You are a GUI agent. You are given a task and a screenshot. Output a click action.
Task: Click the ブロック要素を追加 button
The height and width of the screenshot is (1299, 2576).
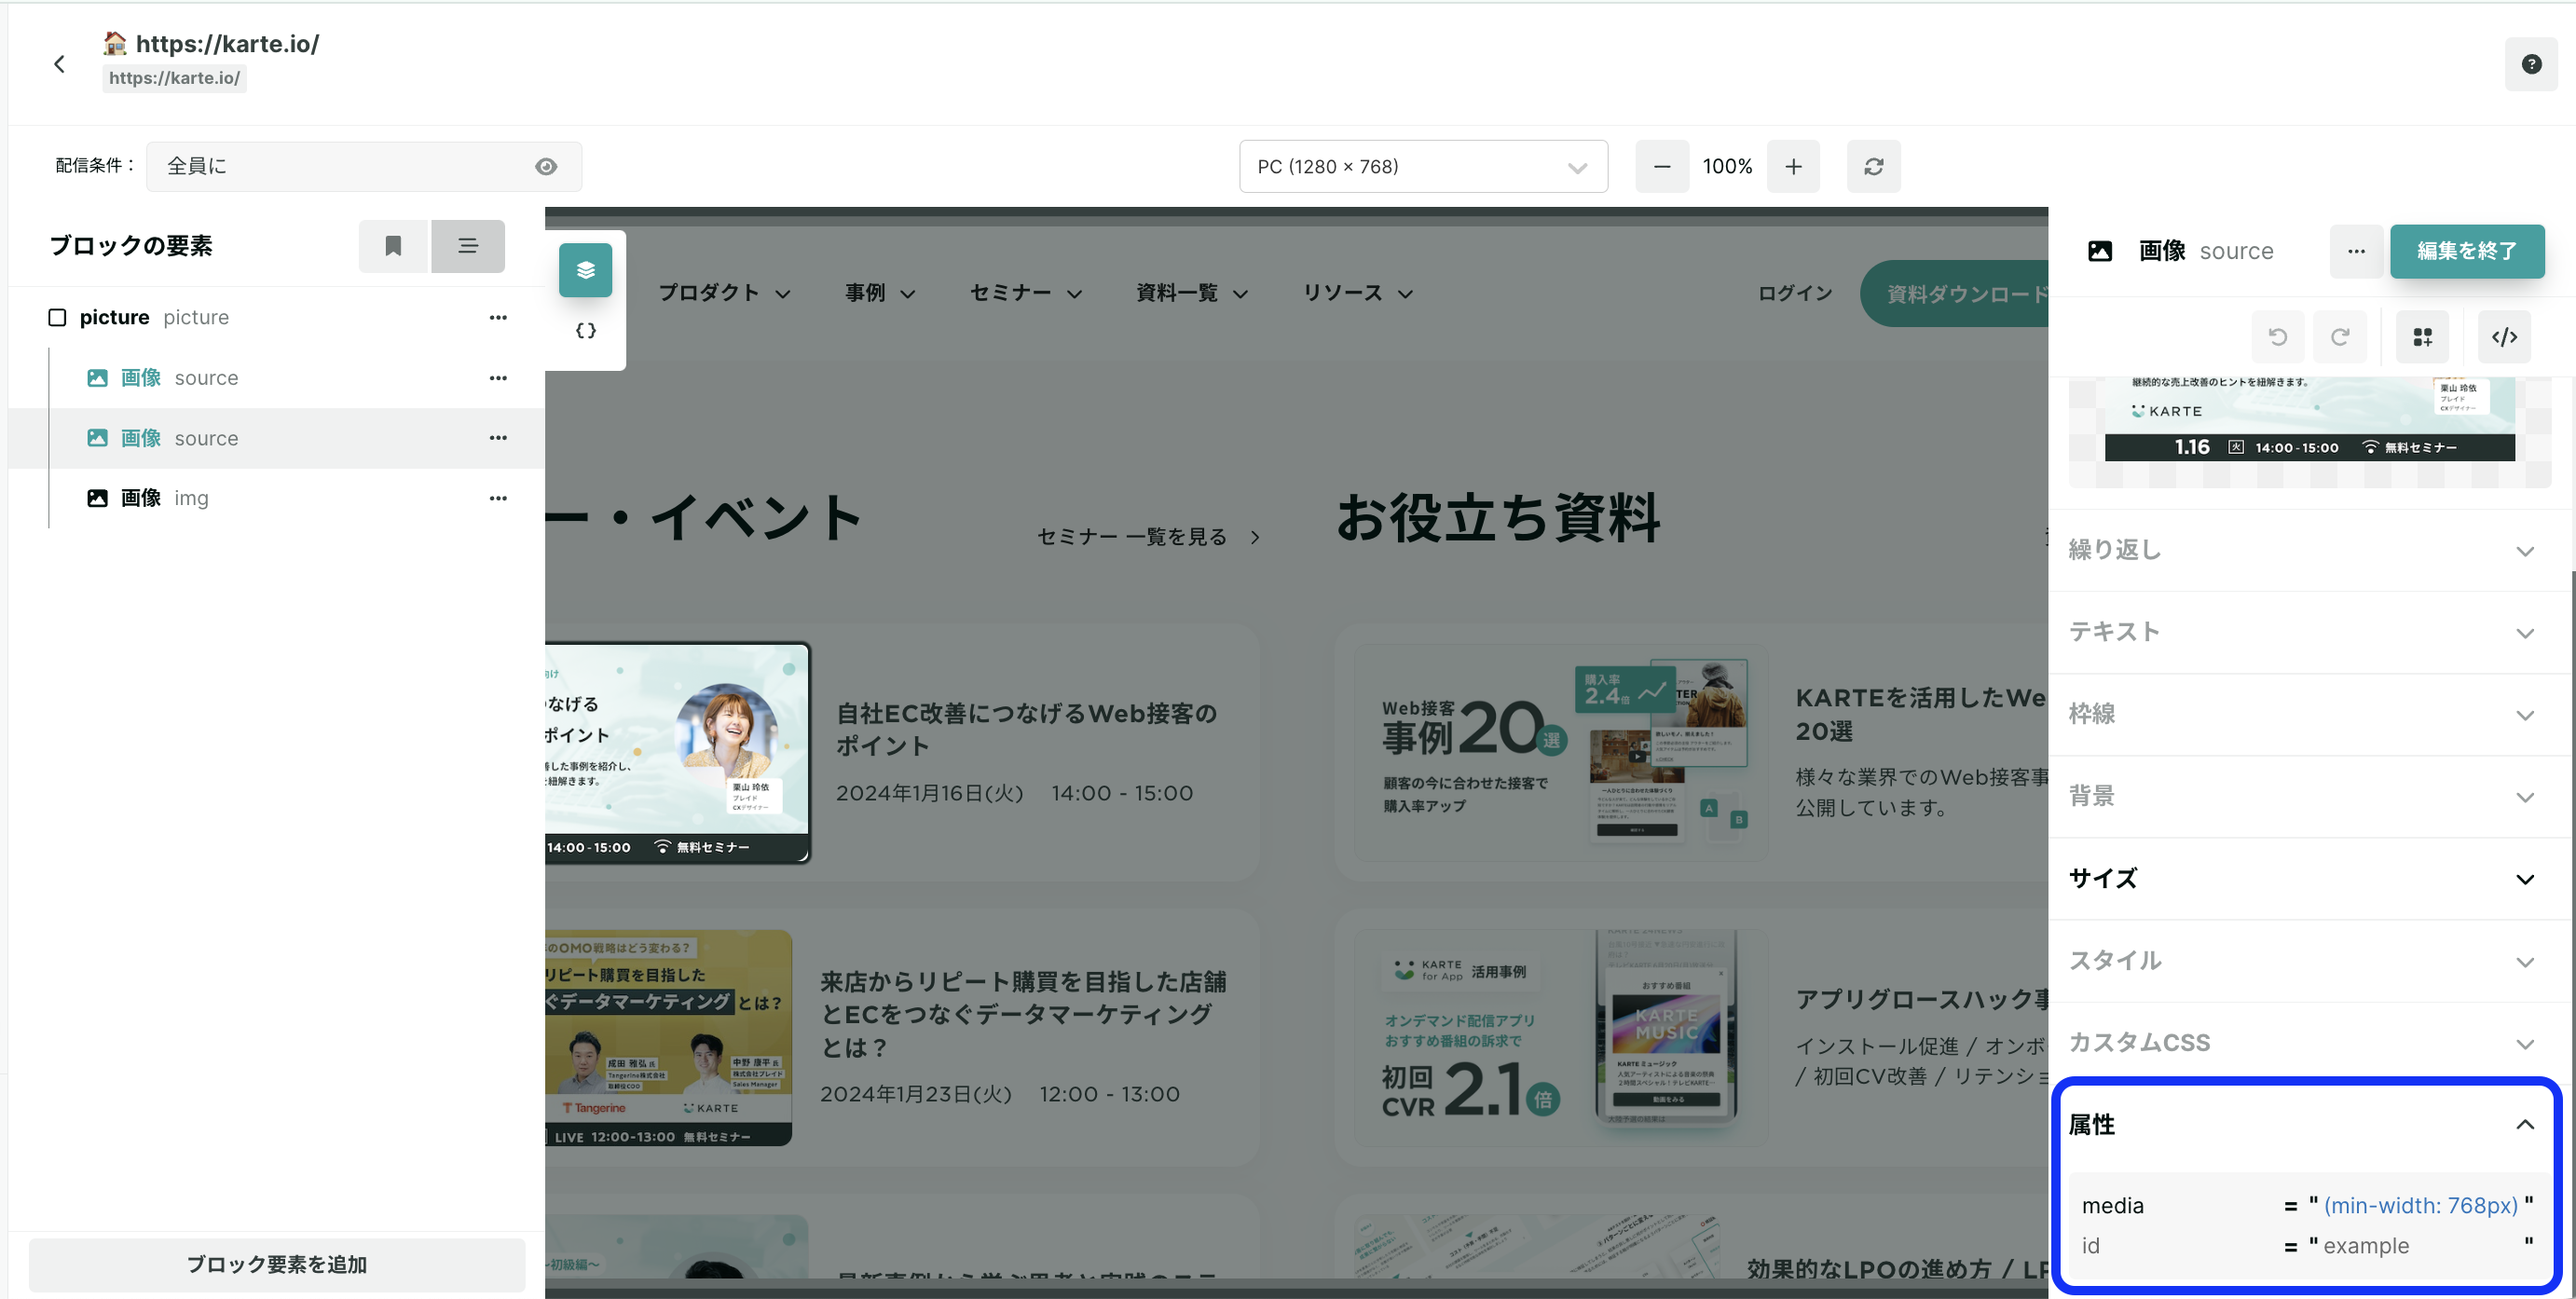277,1265
